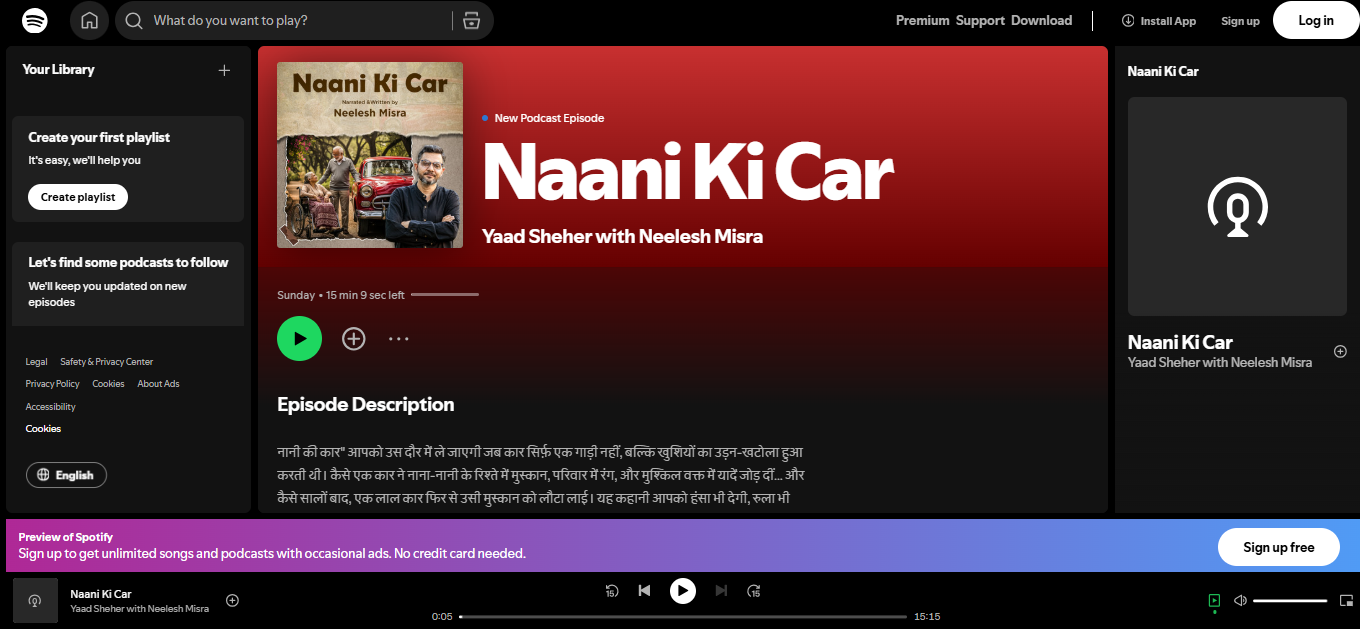Toggle the Now Playing view icon
This screenshot has height=629, width=1360.
click(x=1214, y=601)
